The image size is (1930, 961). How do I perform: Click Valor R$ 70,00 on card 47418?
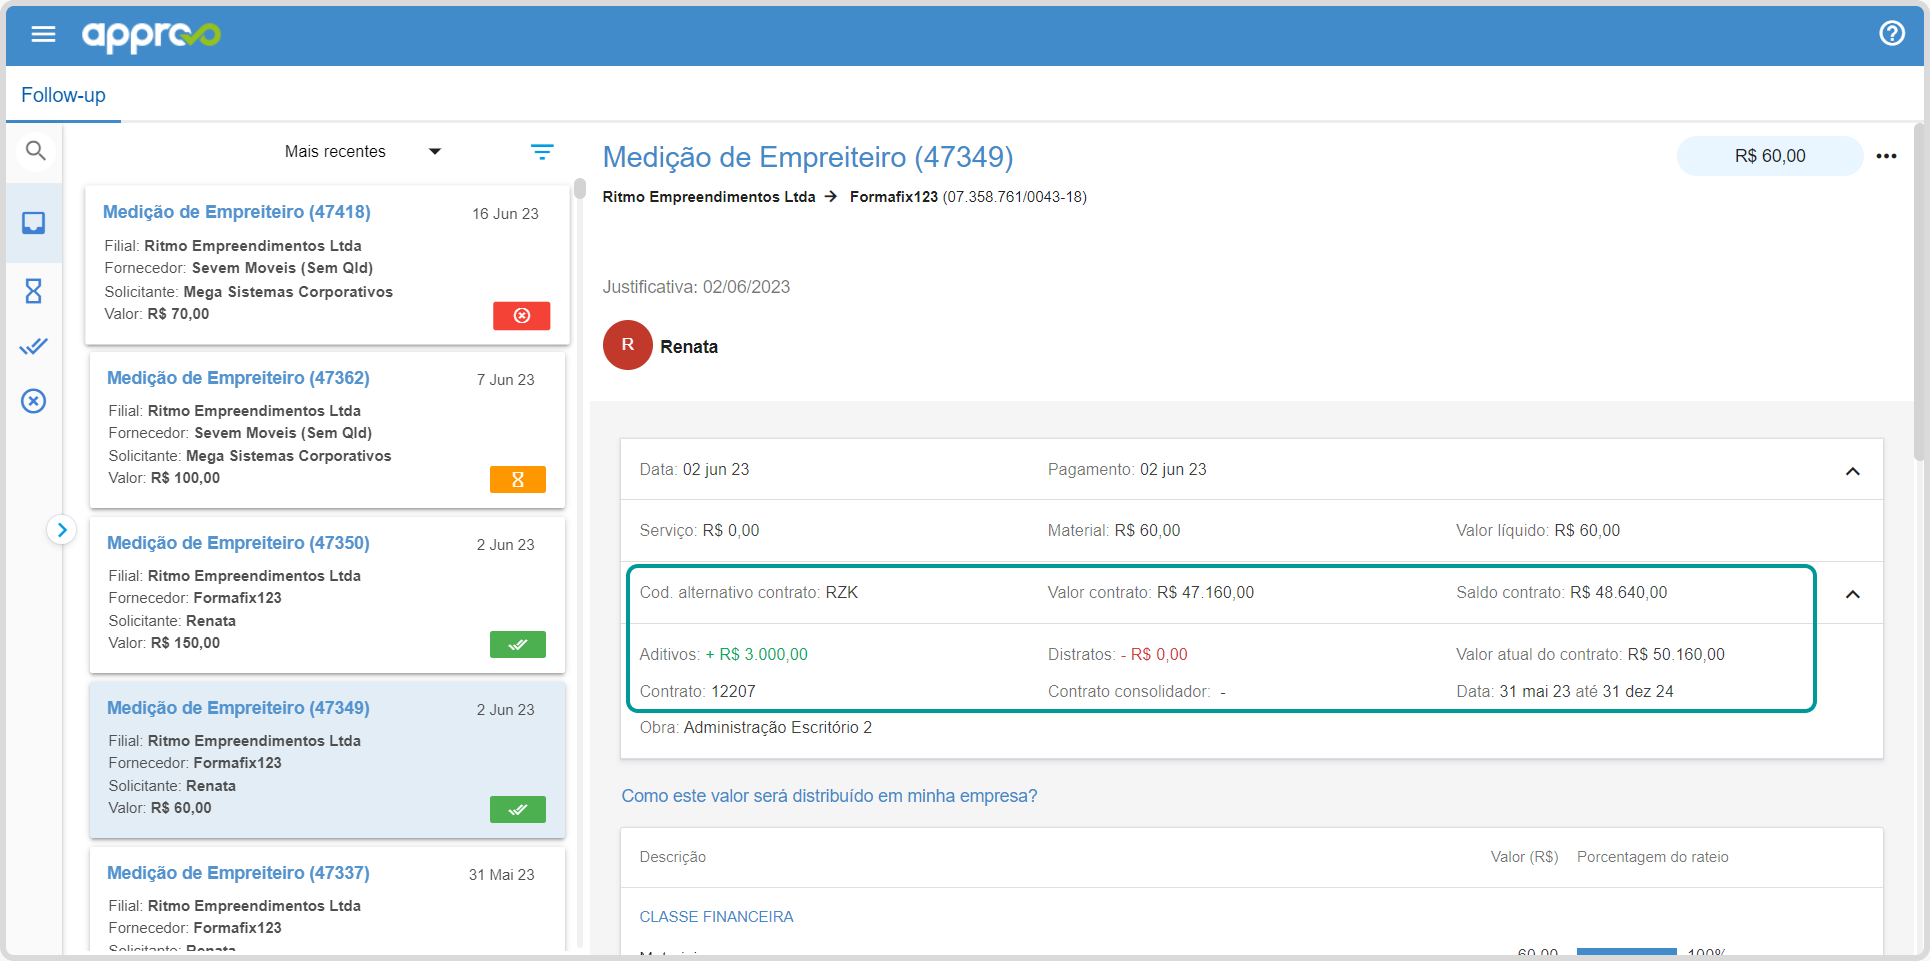tap(157, 314)
